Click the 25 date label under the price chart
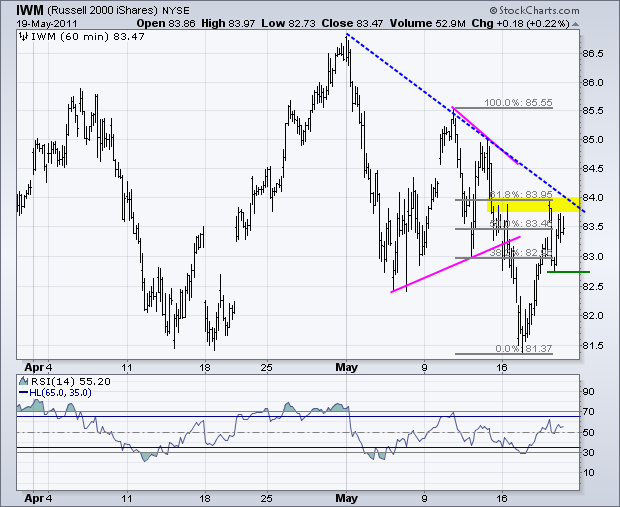The height and width of the screenshot is (507, 620). click(x=267, y=367)
